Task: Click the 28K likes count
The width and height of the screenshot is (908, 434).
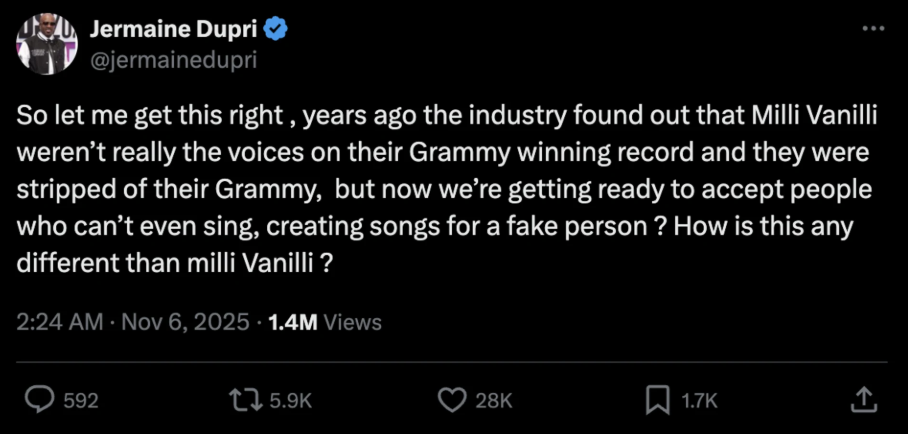Action: [493, 401]
